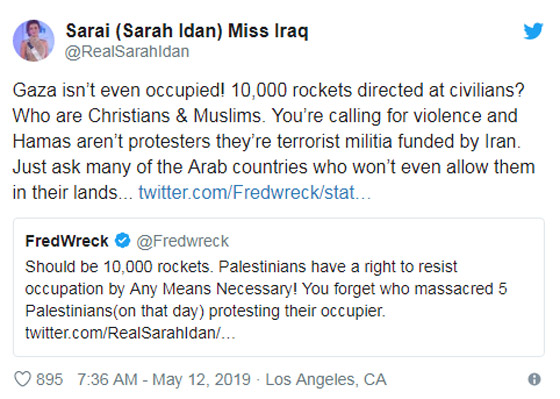
Task: Click the 895 likes count
Action: (x=50, y=379)
